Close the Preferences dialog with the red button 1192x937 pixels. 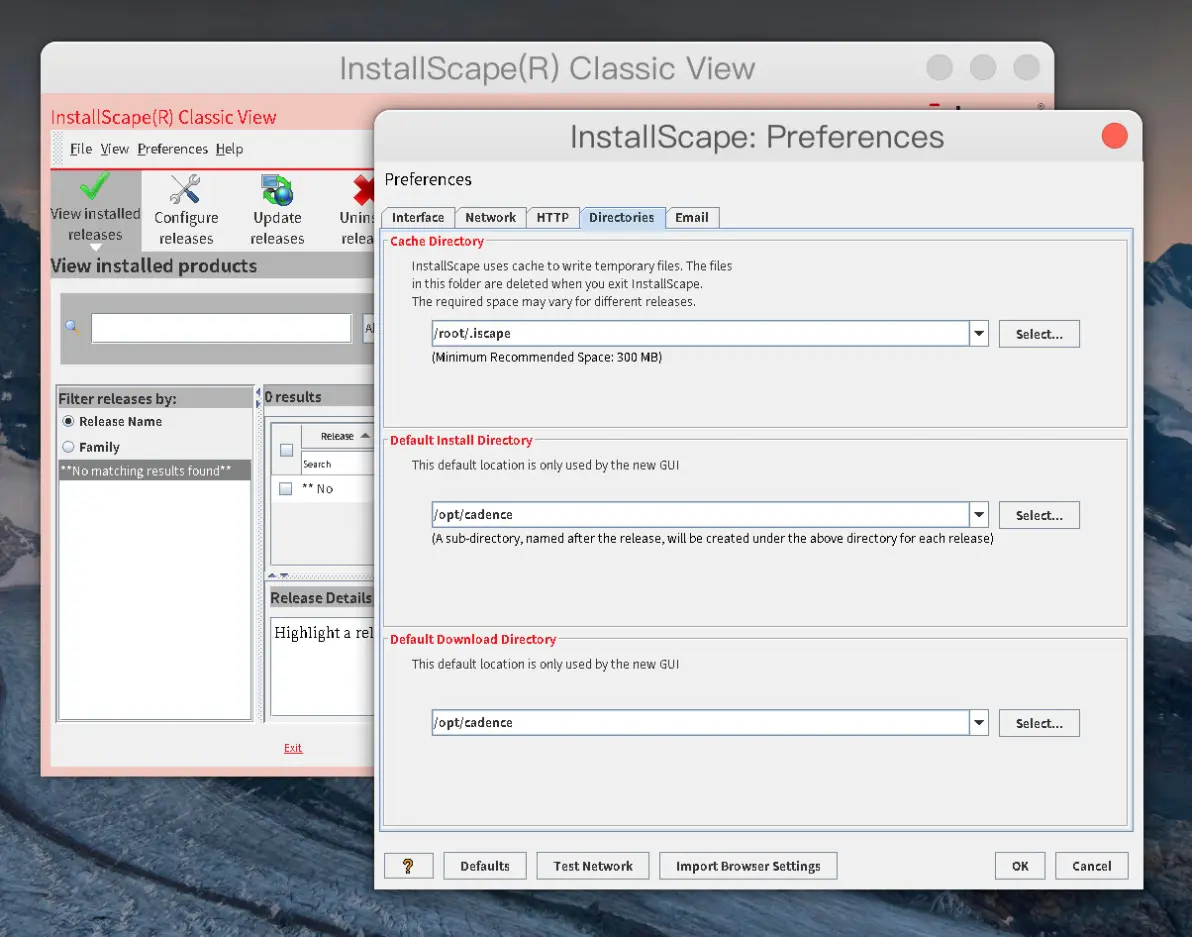point(1114,136)
